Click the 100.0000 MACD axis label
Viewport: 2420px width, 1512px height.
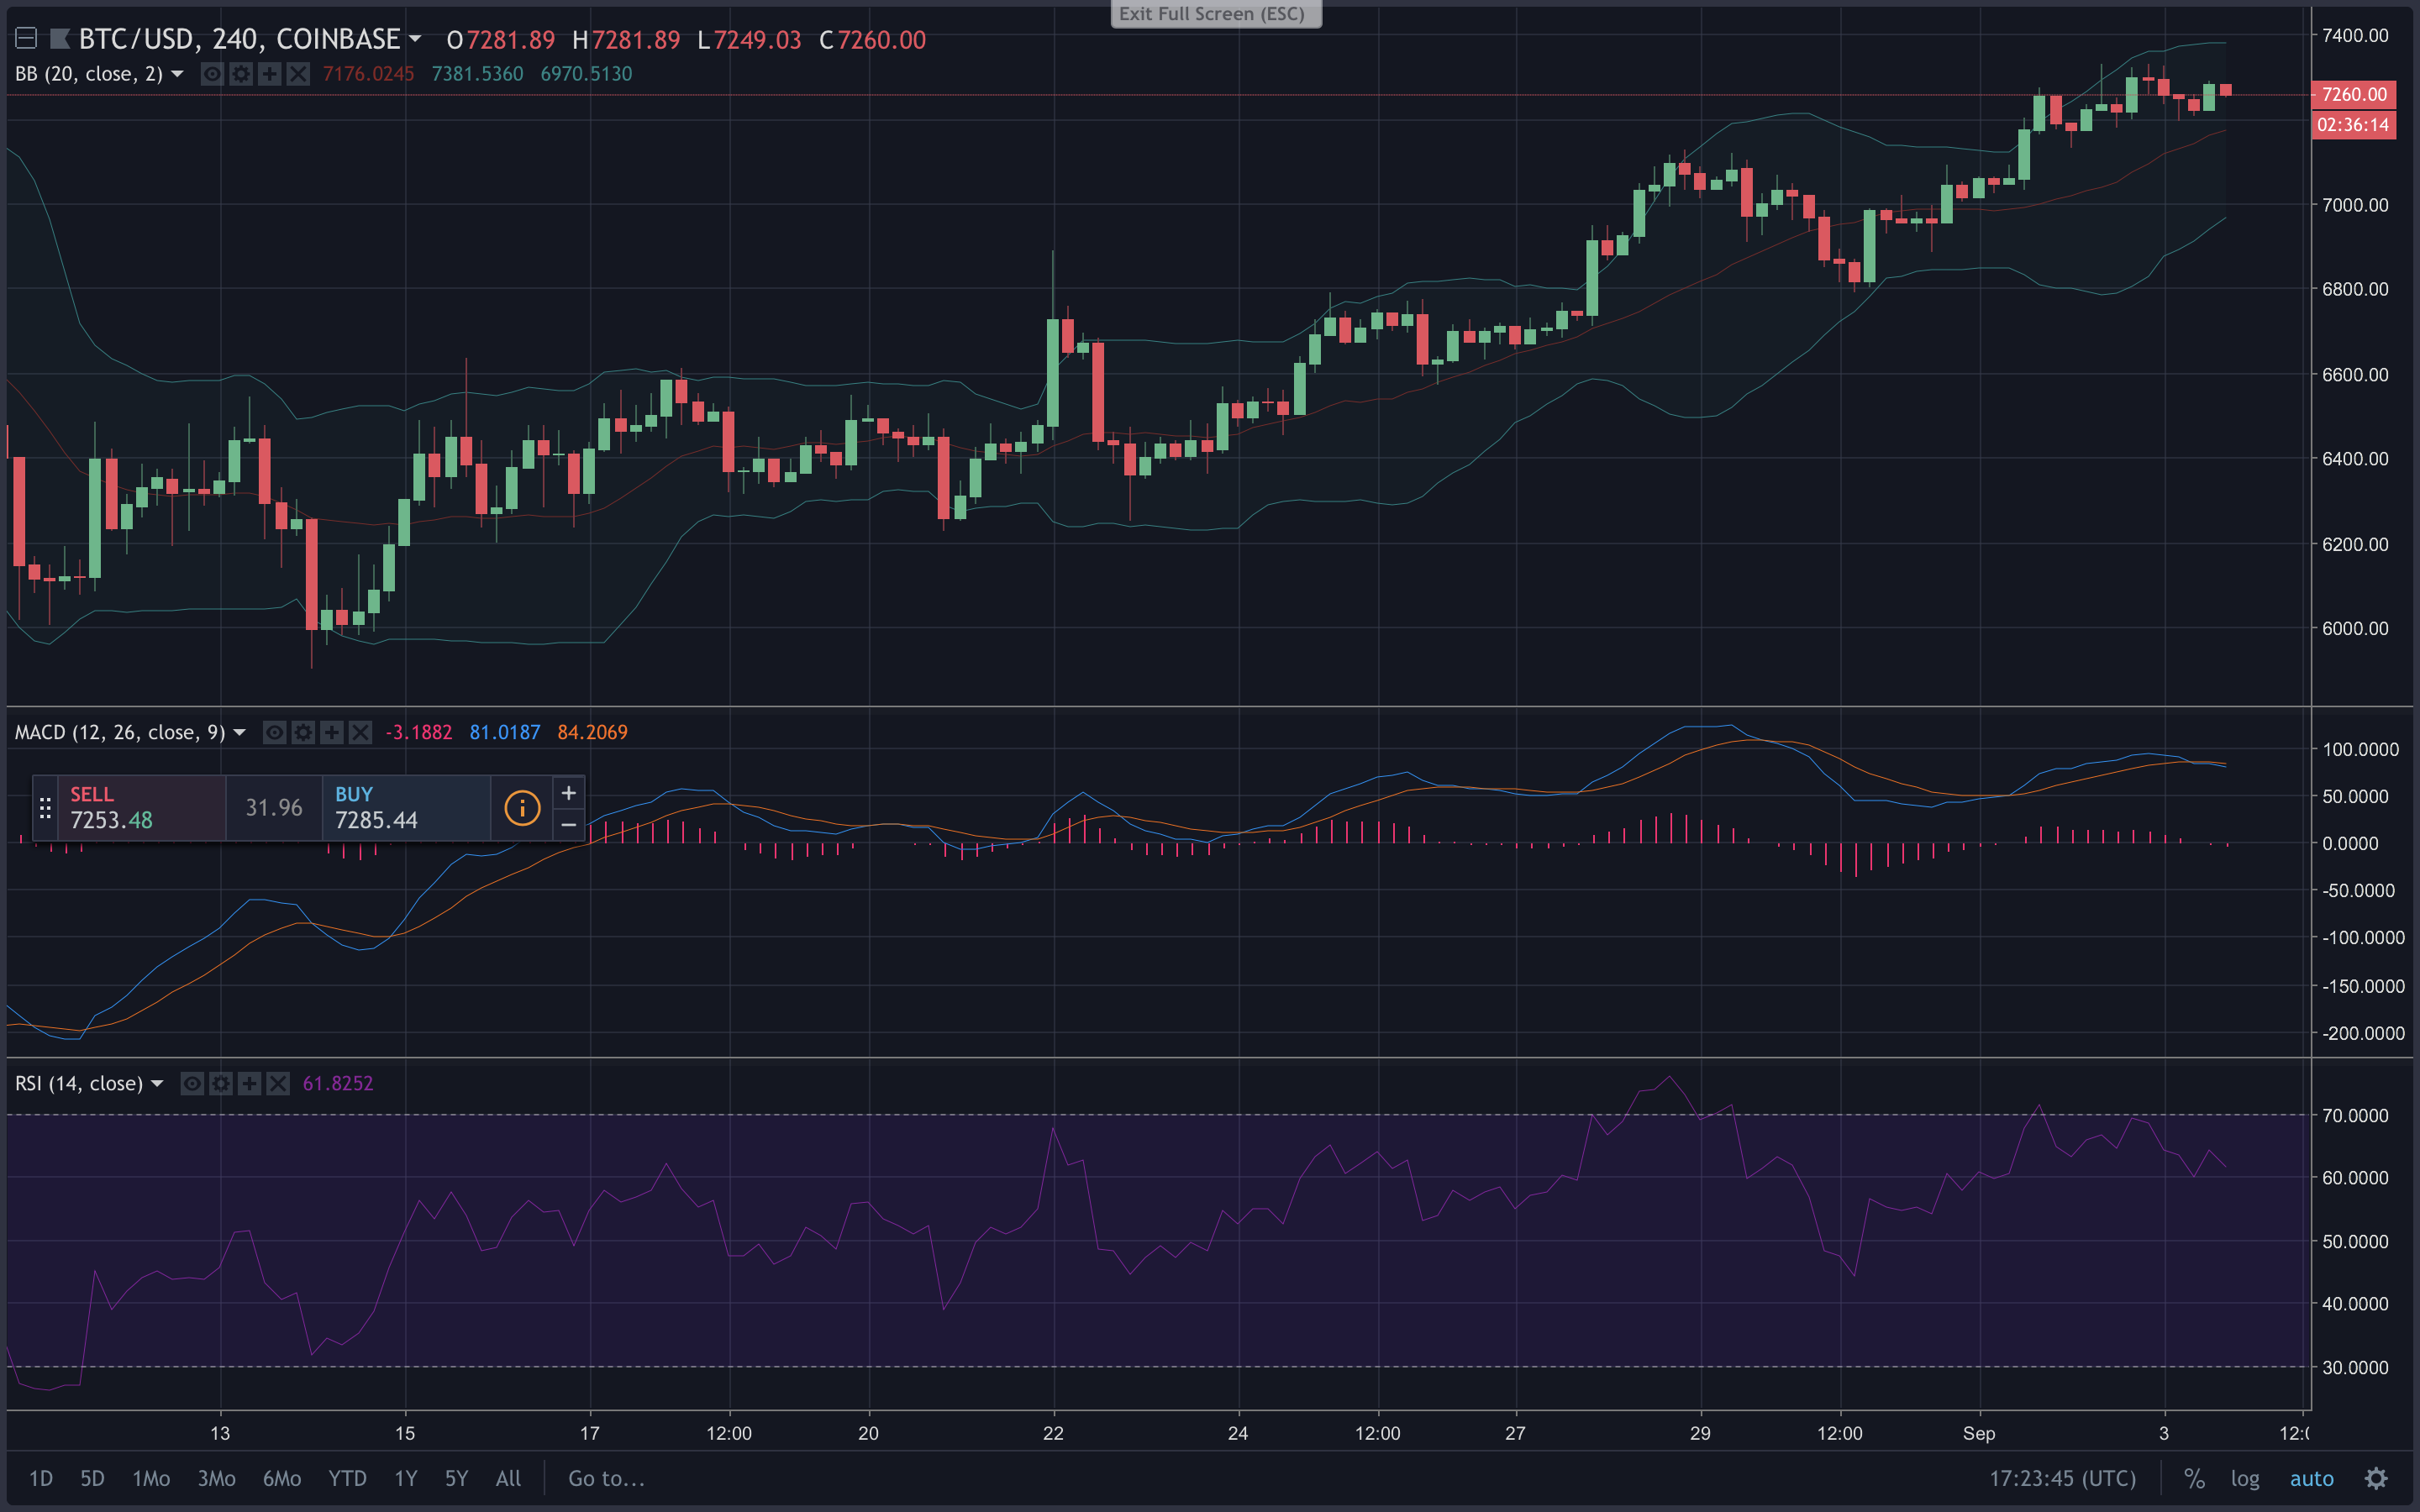(2360, 749)
